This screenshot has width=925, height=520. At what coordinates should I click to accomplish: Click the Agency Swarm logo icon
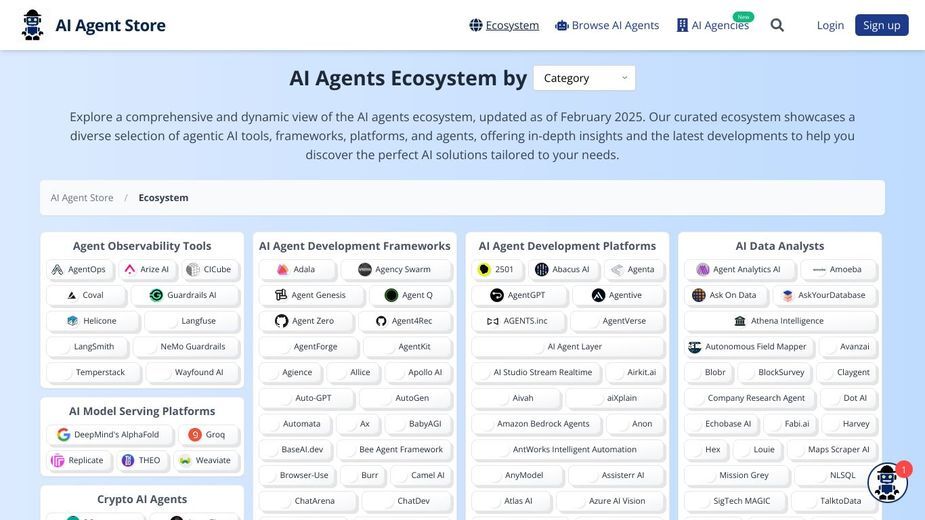coord(365,270)
